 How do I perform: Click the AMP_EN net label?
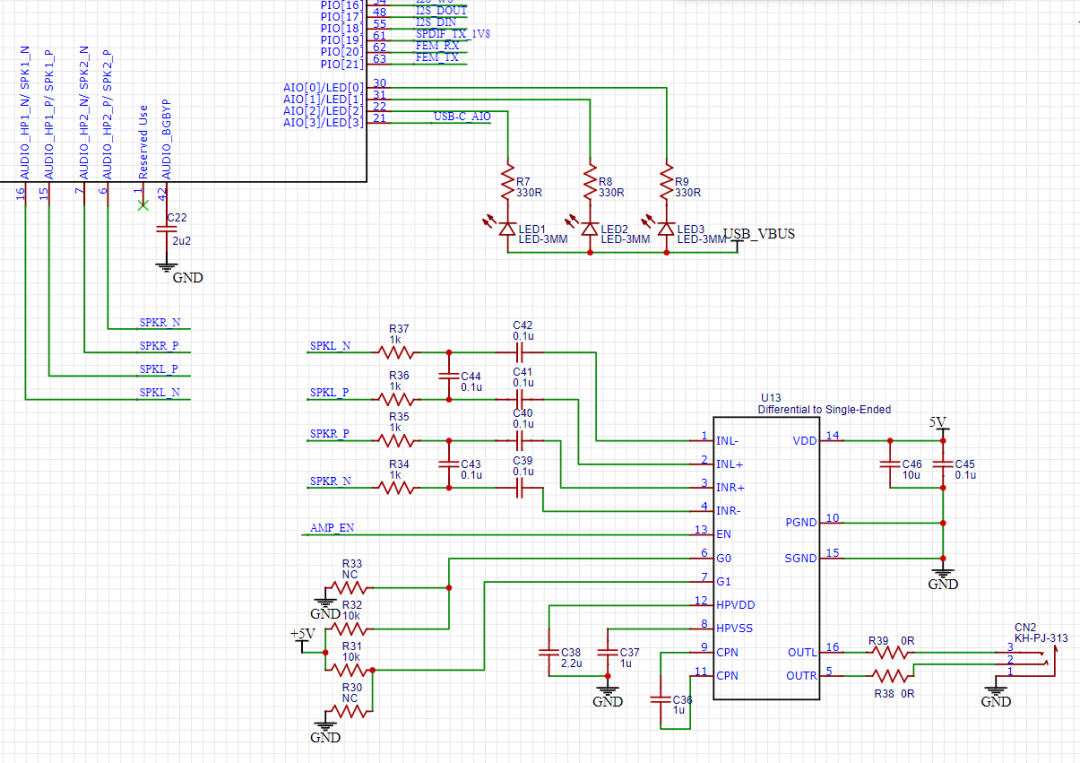331,527
